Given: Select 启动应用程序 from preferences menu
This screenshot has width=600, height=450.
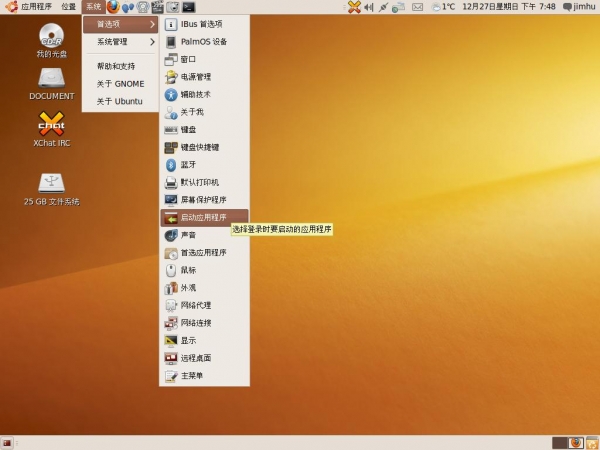Looking at the screenshot, I should [x=204, y=218].
